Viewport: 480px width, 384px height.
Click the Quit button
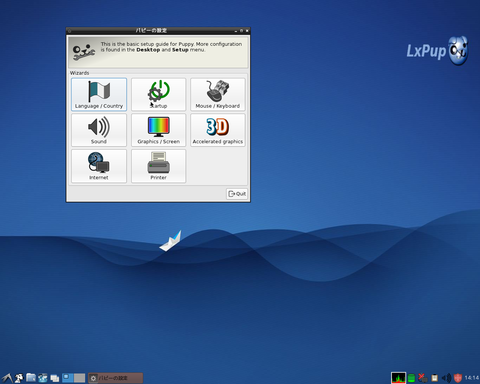(237, 194)
